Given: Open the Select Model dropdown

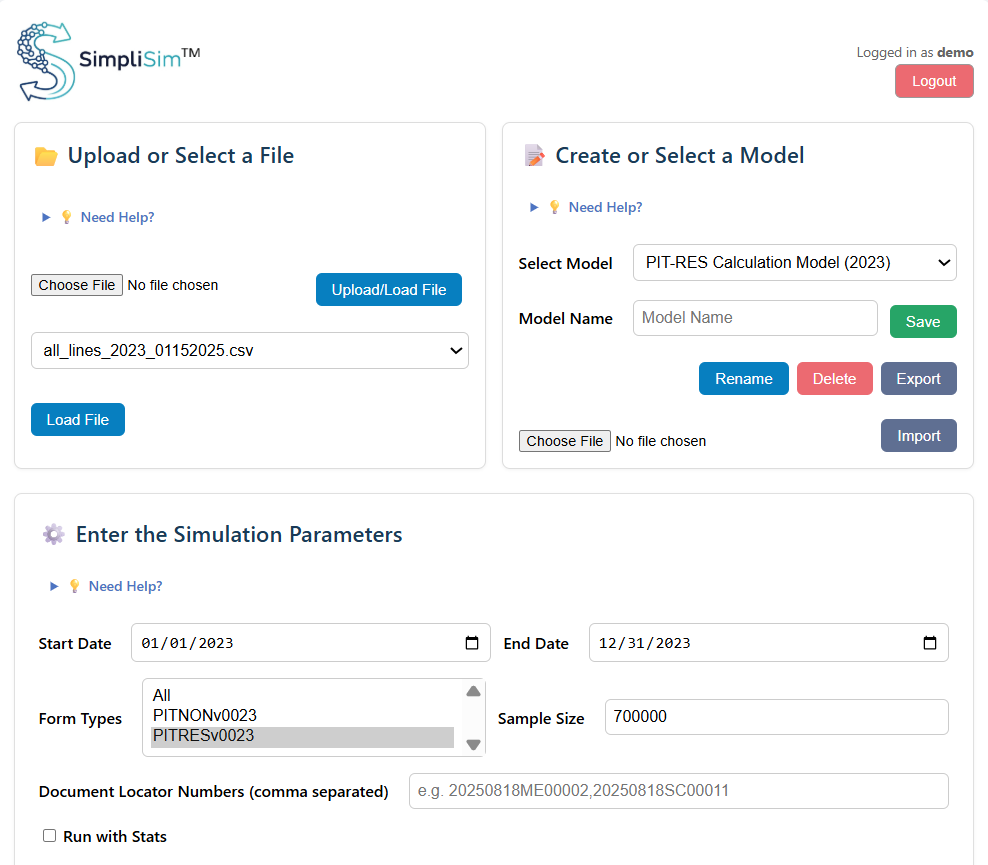Looking at the screenshot, I should [794, 263].
